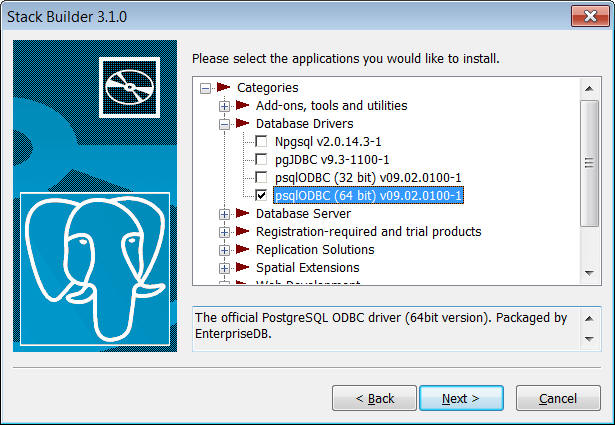Click the Next button
615x425 pixels.
461,398
